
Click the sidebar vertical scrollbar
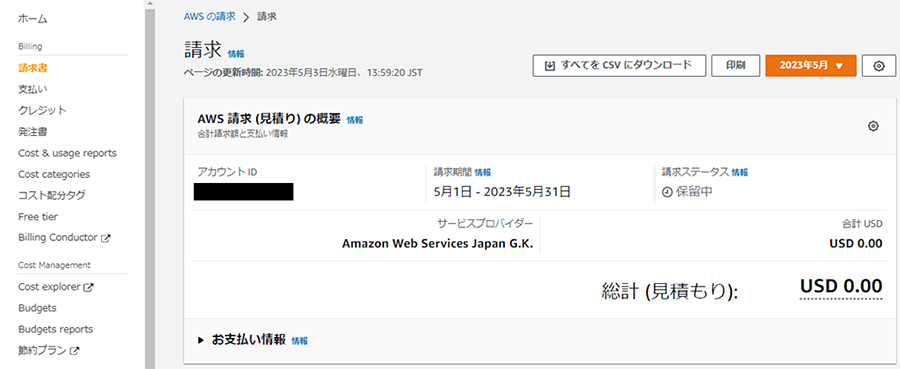click(x=150, y=184)
